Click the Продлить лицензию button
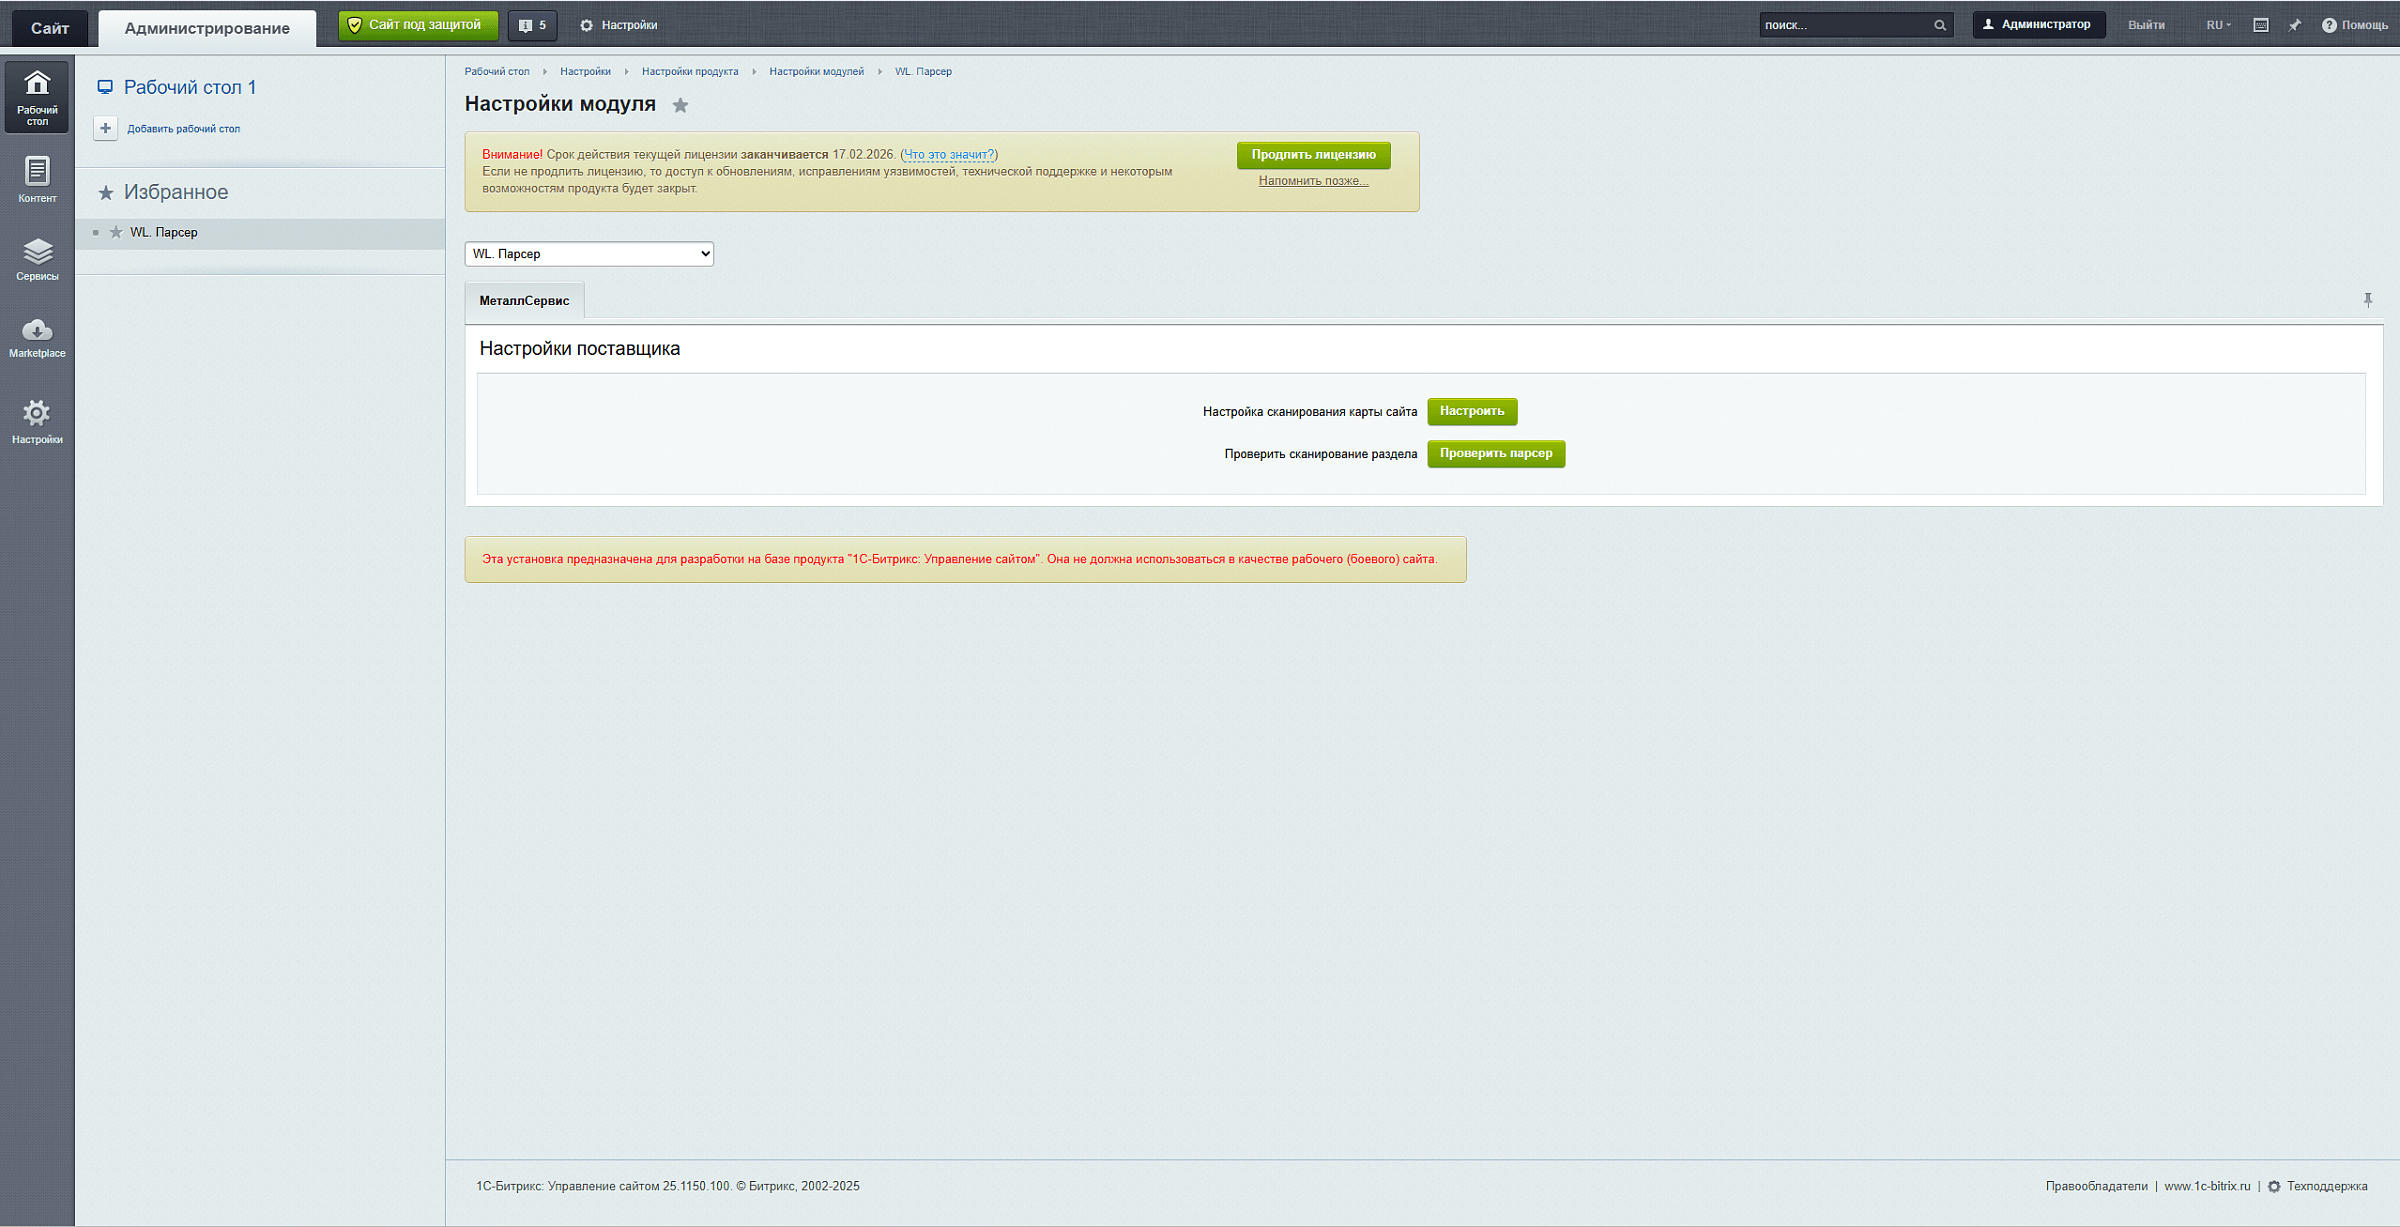The width and height of the screenshot is (2400, 1227). pyautogui.click(x=1313, y=155)
